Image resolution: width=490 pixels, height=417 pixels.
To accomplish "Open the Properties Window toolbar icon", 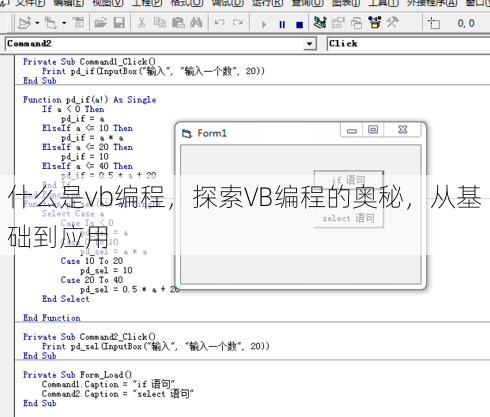I will pos(338,23).
